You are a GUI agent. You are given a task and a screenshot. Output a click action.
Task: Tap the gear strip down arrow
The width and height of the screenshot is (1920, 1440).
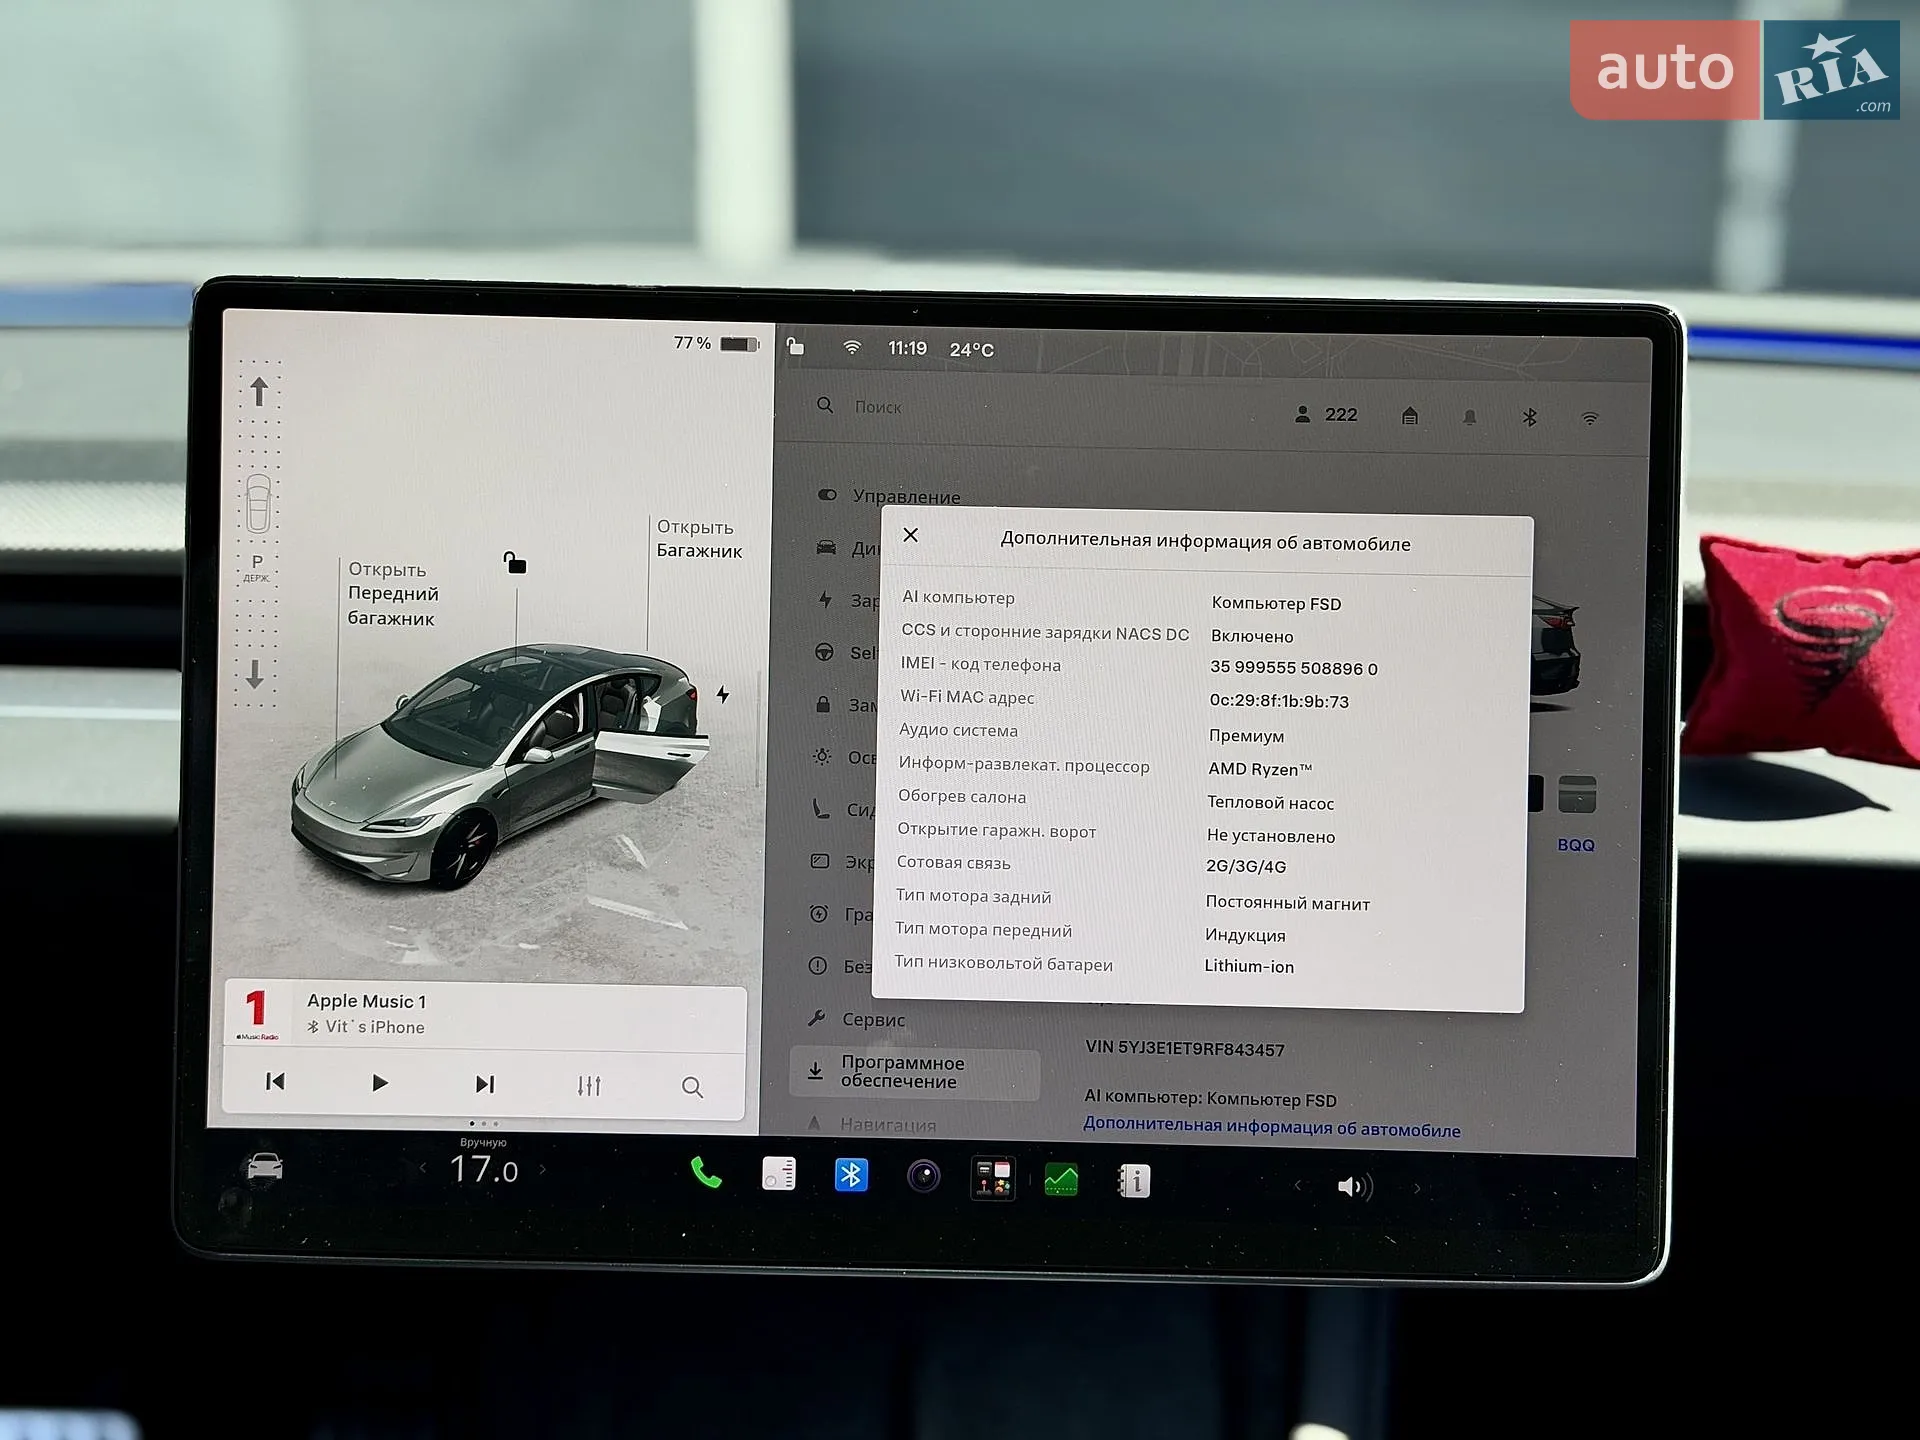pyautogui.click(x=255, y=674)
